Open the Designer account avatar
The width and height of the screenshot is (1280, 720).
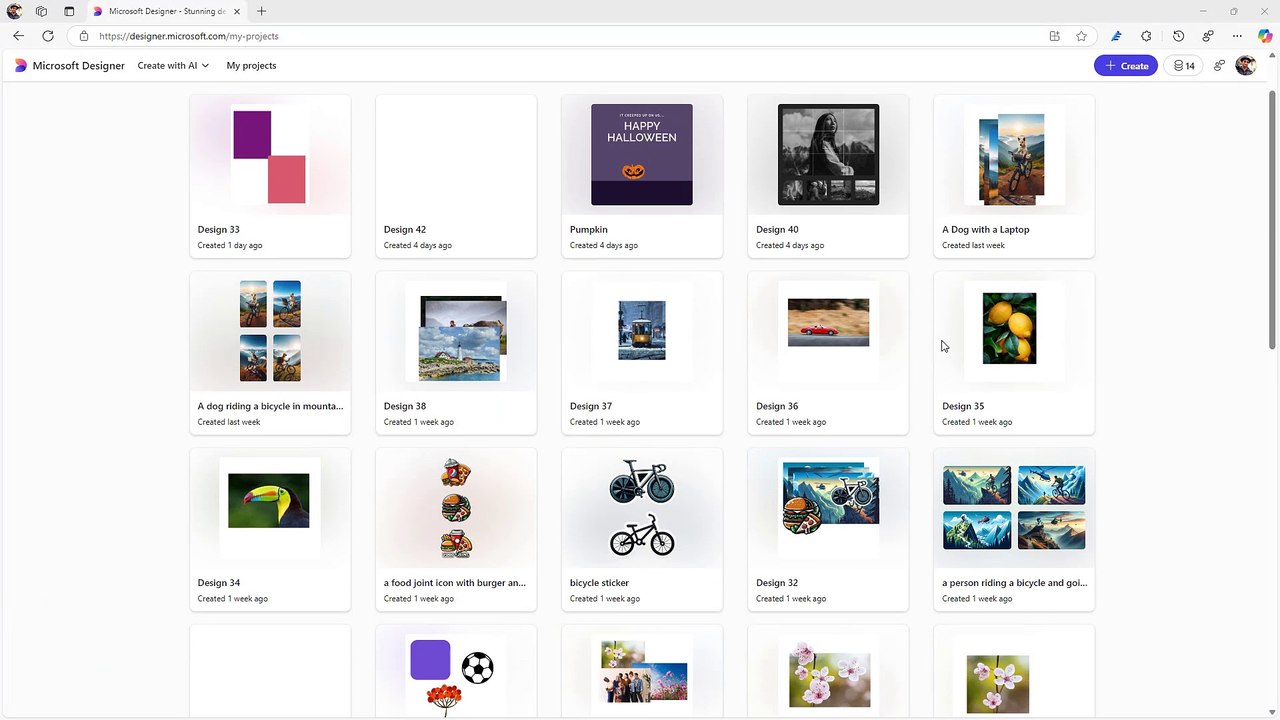[1245, 66]
